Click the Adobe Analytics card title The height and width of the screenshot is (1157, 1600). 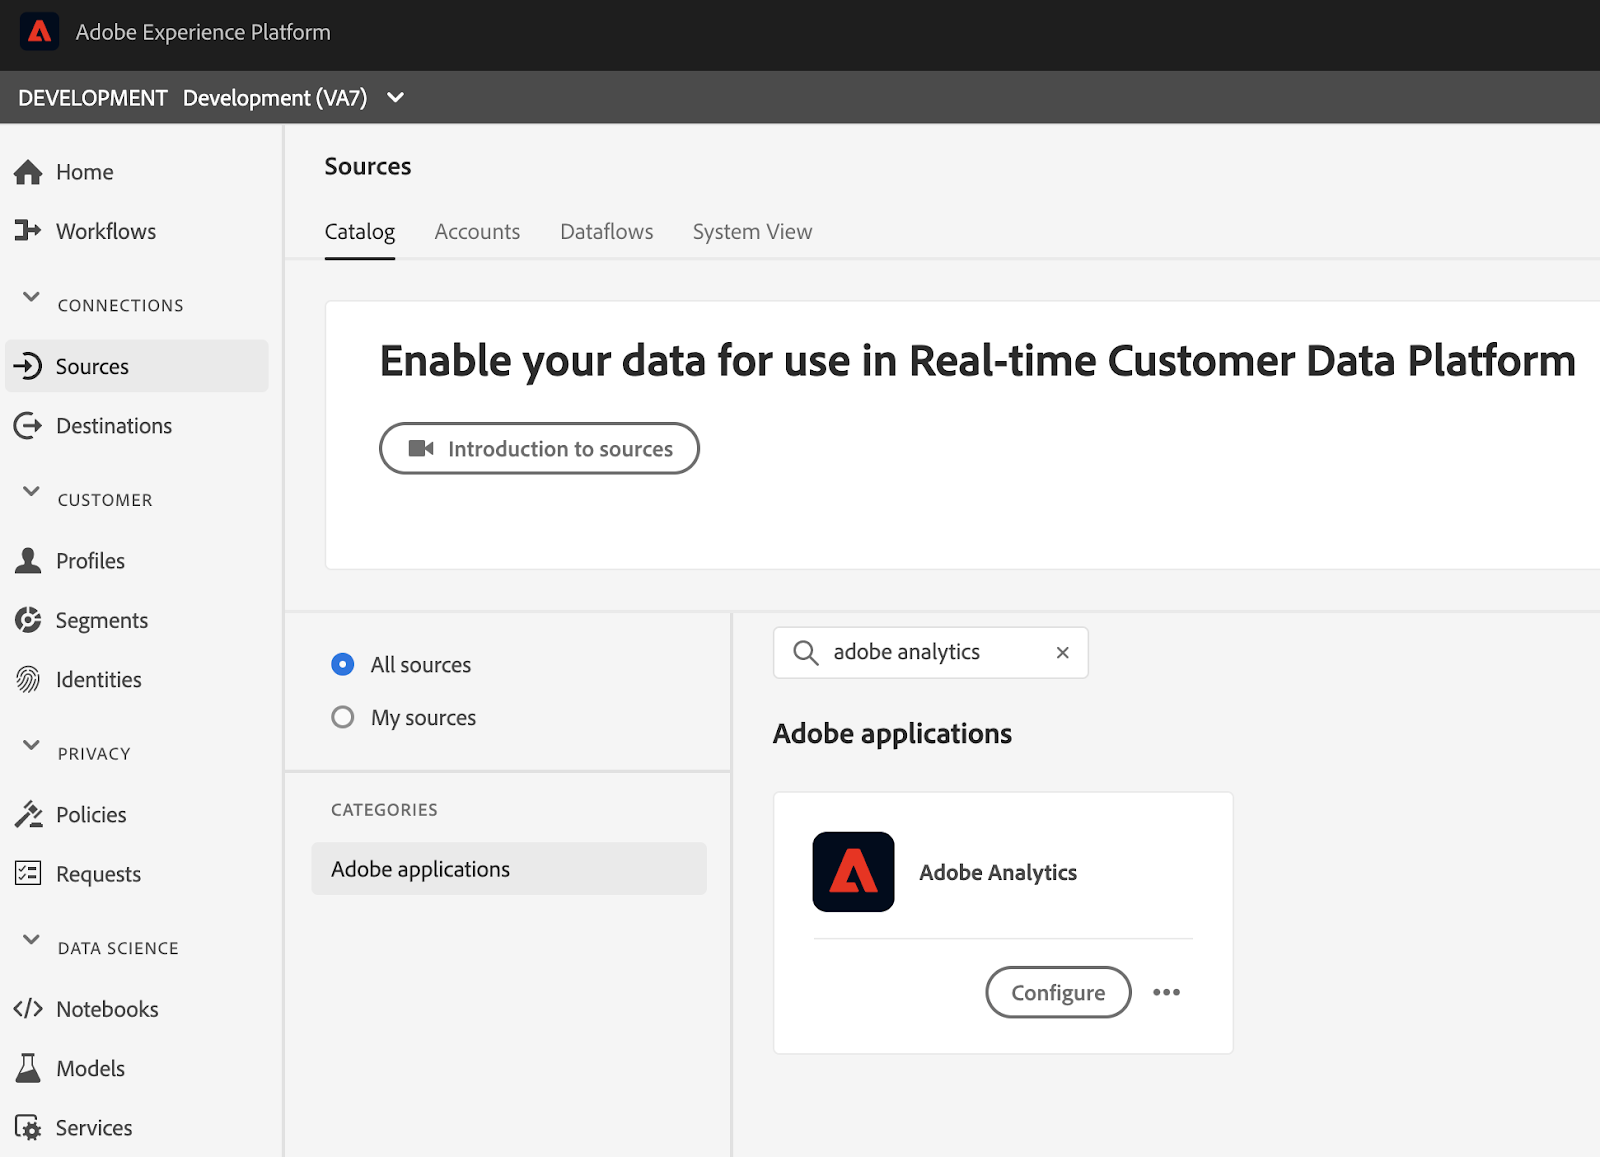click(x=998, y=872)
